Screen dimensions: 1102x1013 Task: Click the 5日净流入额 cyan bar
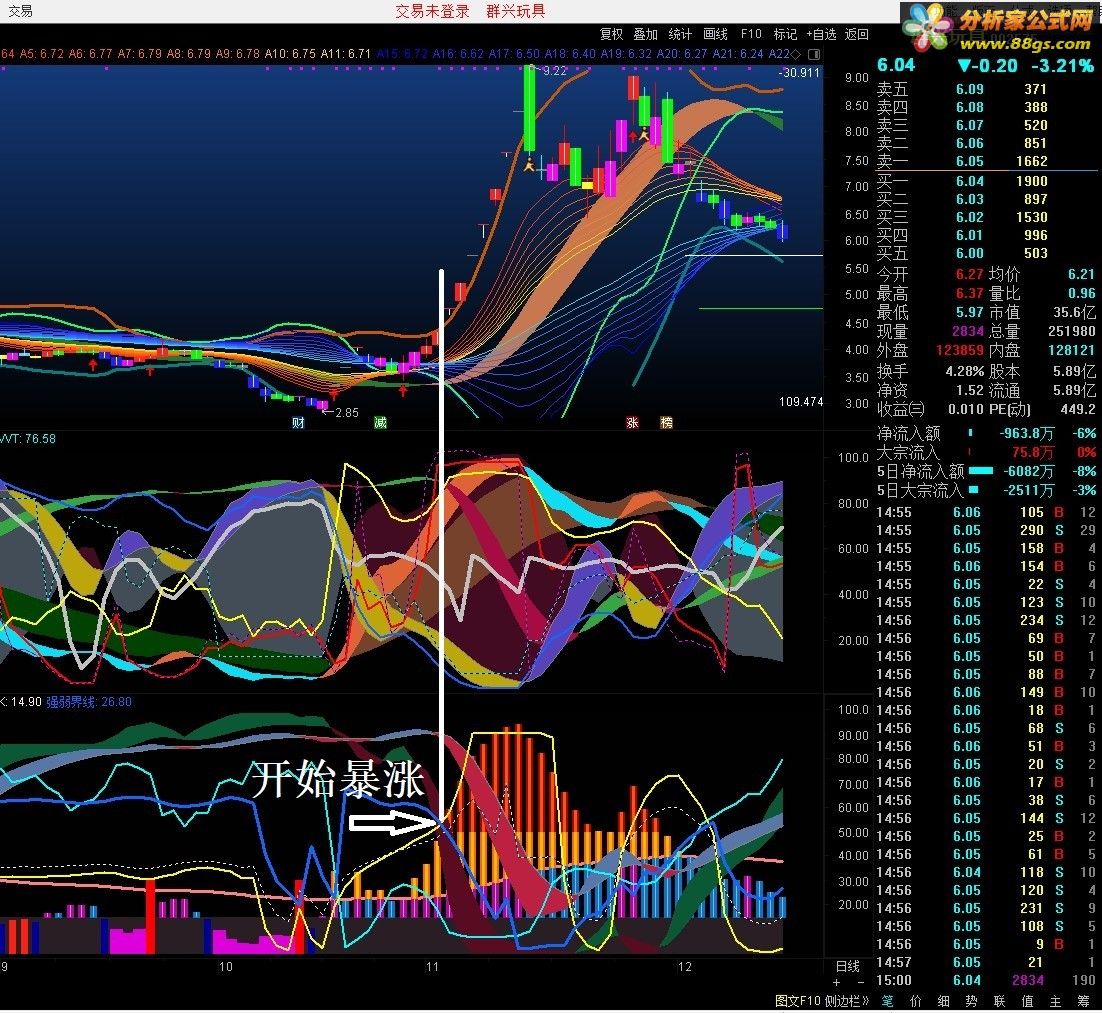(980, 471)
